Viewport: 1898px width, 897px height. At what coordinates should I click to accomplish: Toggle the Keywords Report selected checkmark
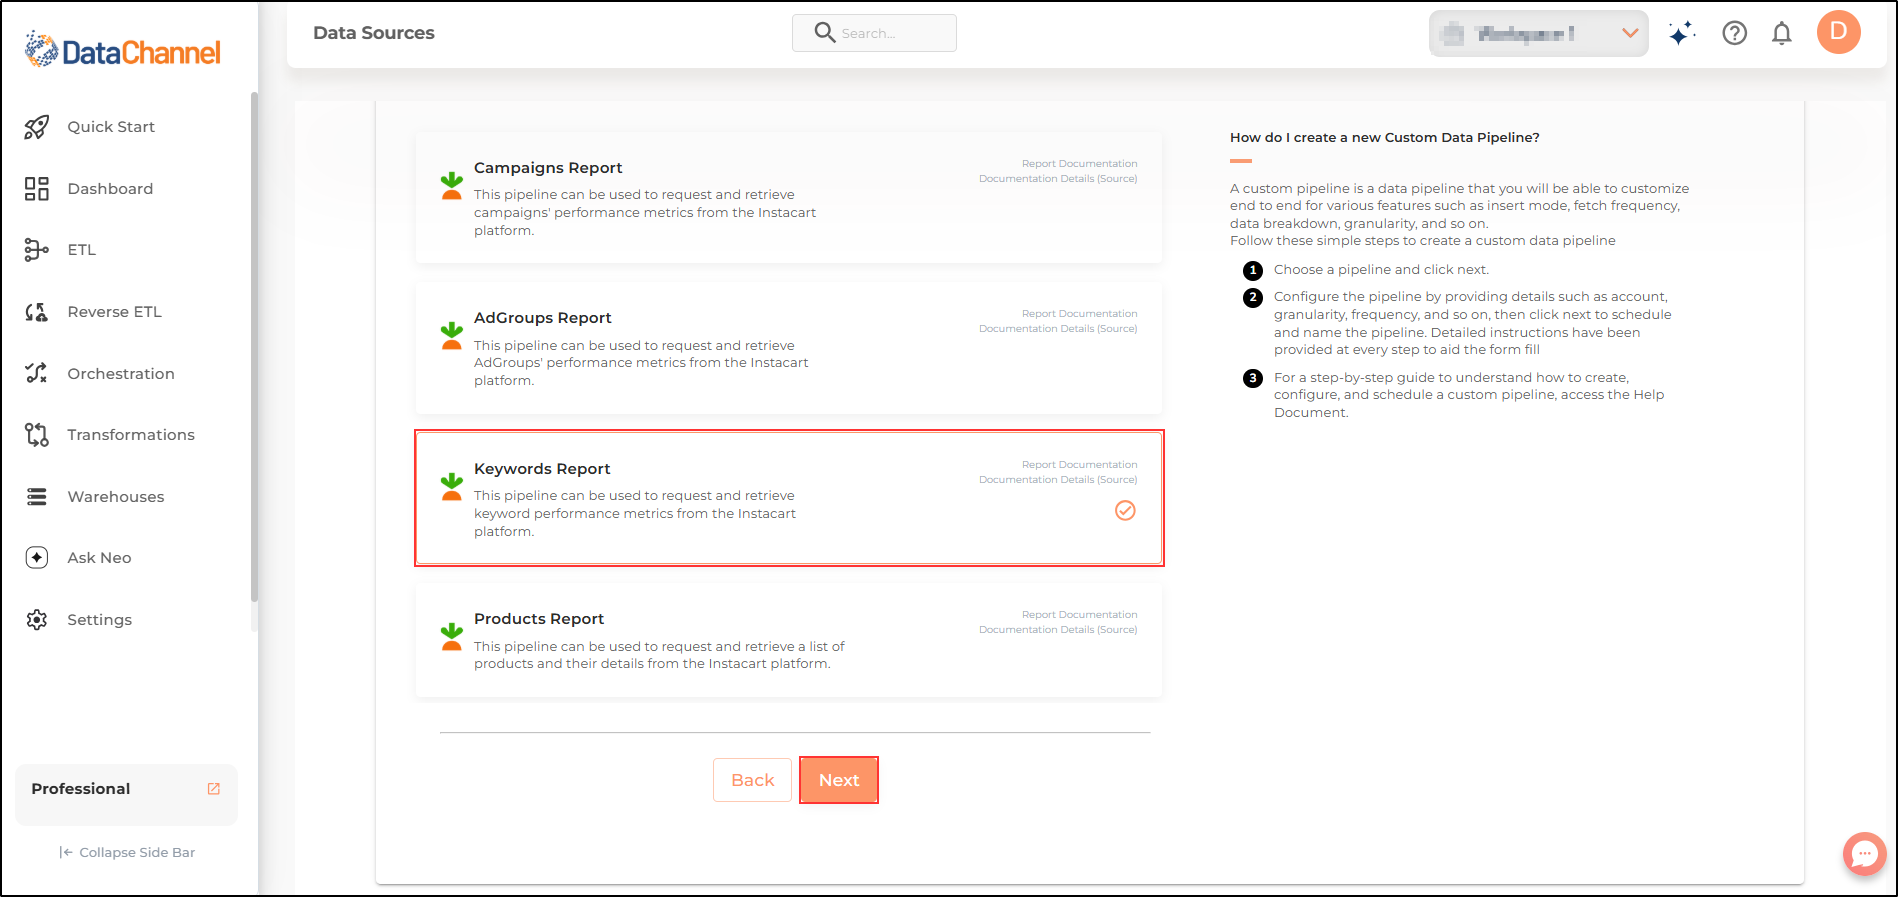coord(1125,511)
